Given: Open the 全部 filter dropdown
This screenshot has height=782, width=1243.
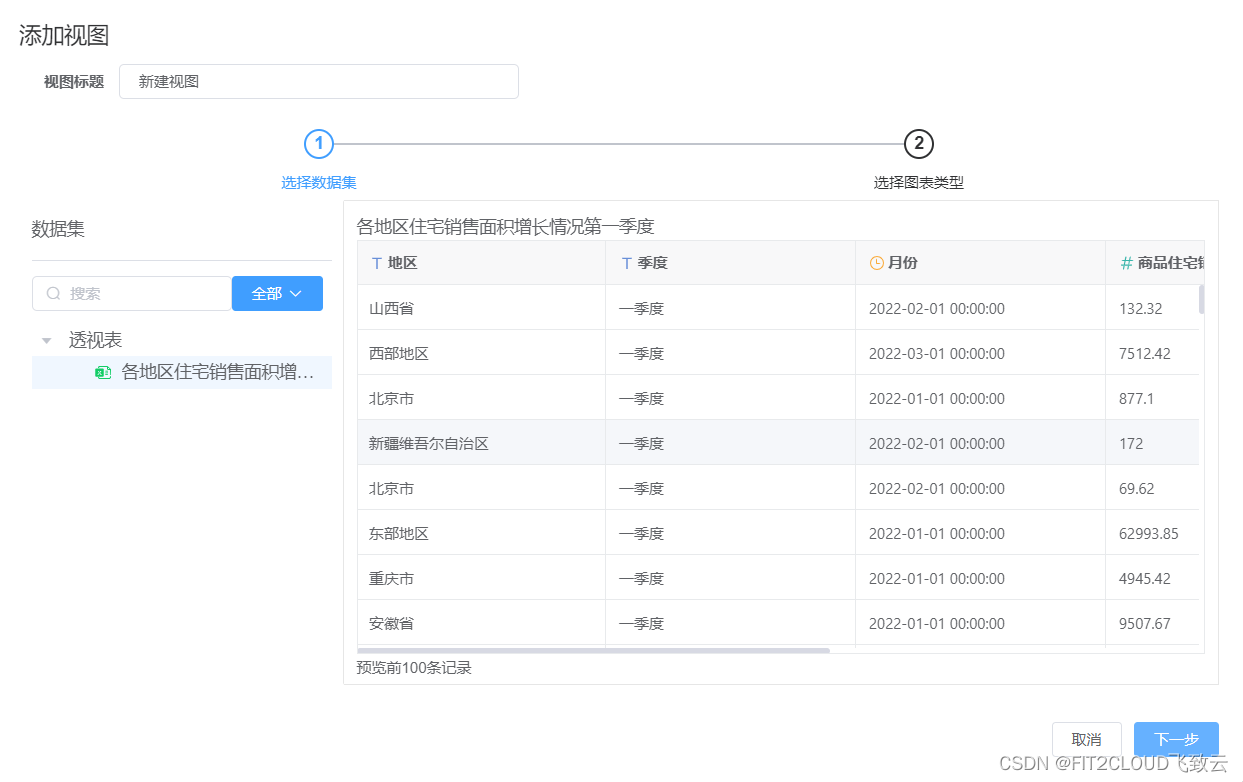Looking at the screenshot, I should 277,293.
